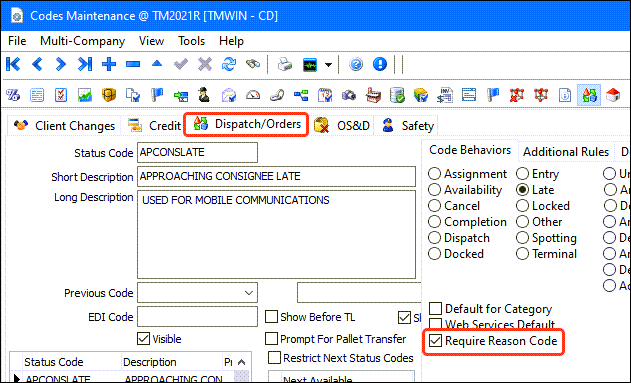The height and width of the screenshot is (383, 631).
Task: Open dropdown arrow beside monitor icon
Action: [x=328, y=65]
